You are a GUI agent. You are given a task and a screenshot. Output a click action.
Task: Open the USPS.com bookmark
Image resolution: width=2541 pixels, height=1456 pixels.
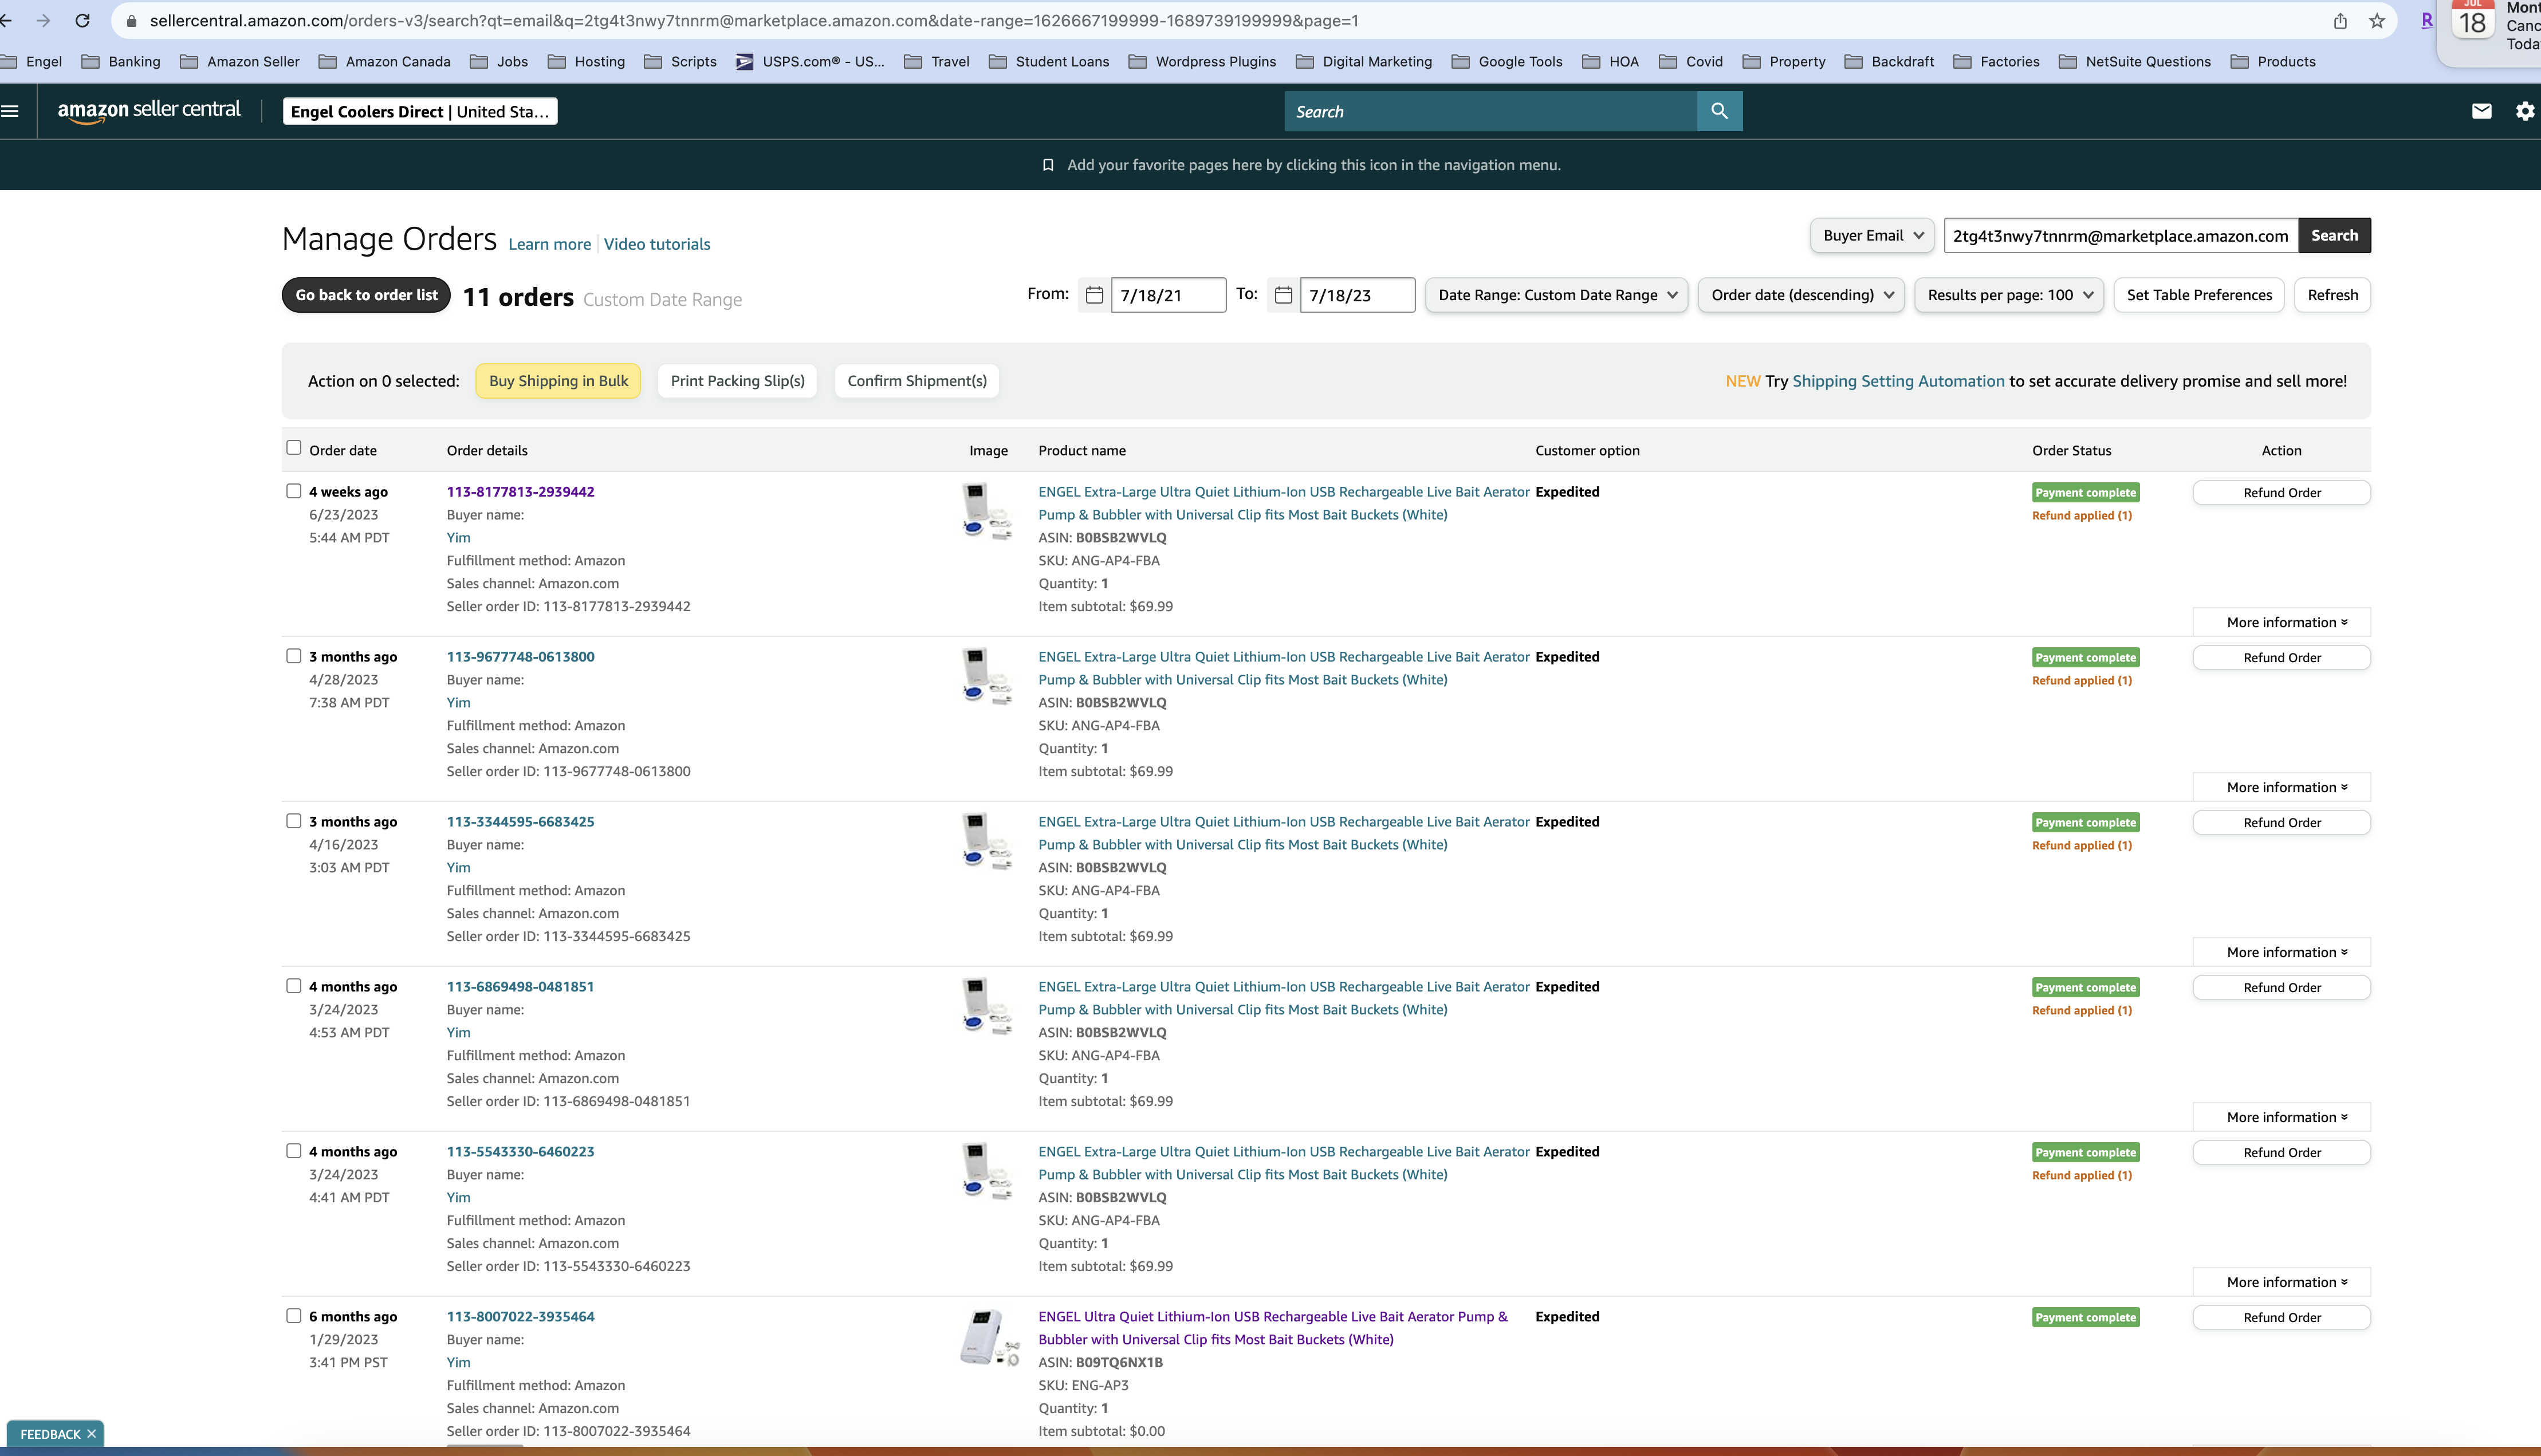click(x=810, y=62)
